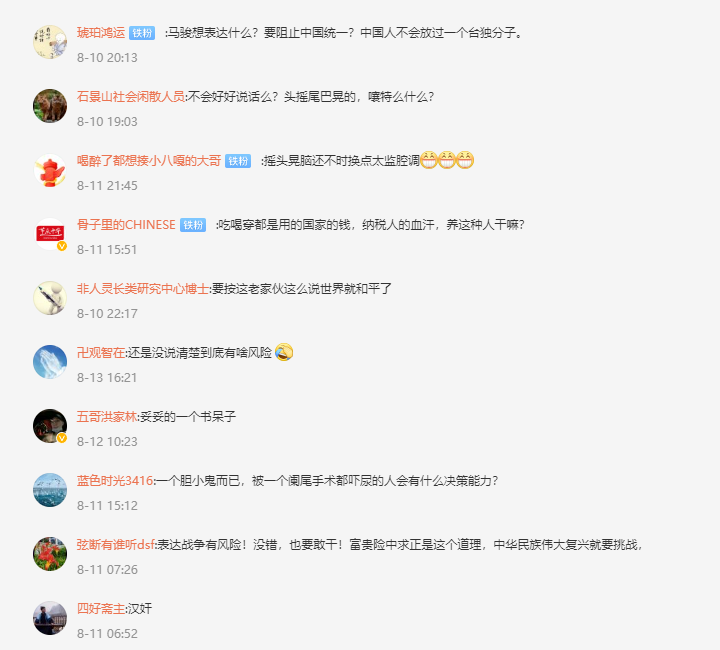Click the last grinning emoji after 太监腔调
The image size is (720, 650).
pos(465,160)
